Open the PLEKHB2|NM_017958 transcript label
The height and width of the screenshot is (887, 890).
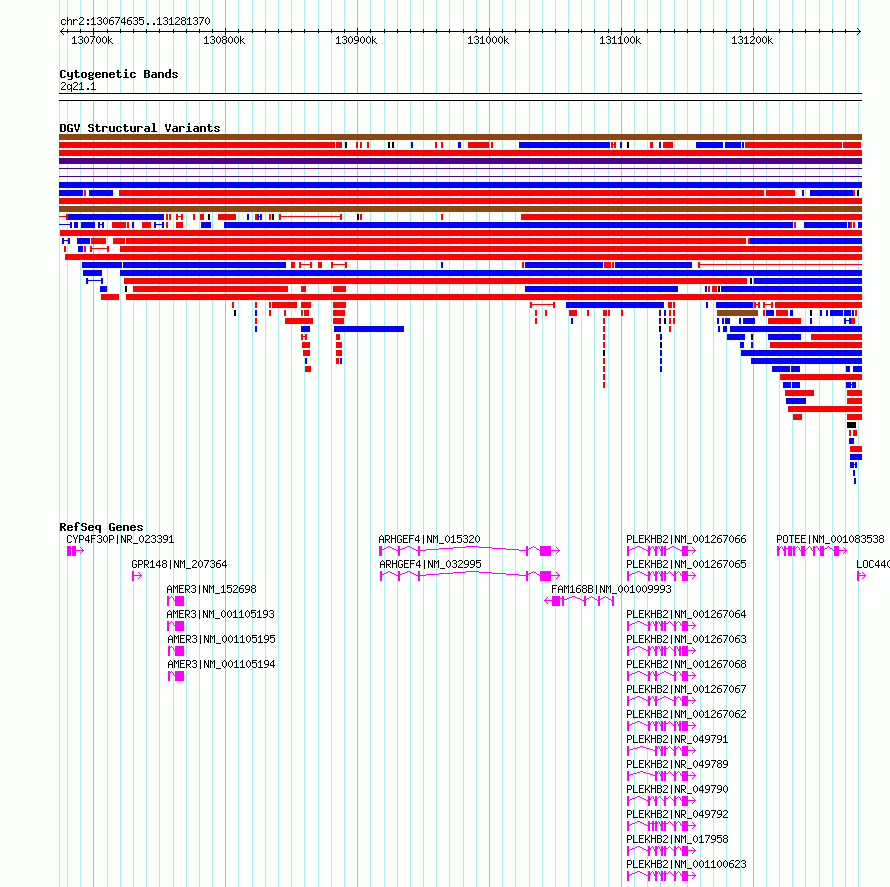[677, 839]
